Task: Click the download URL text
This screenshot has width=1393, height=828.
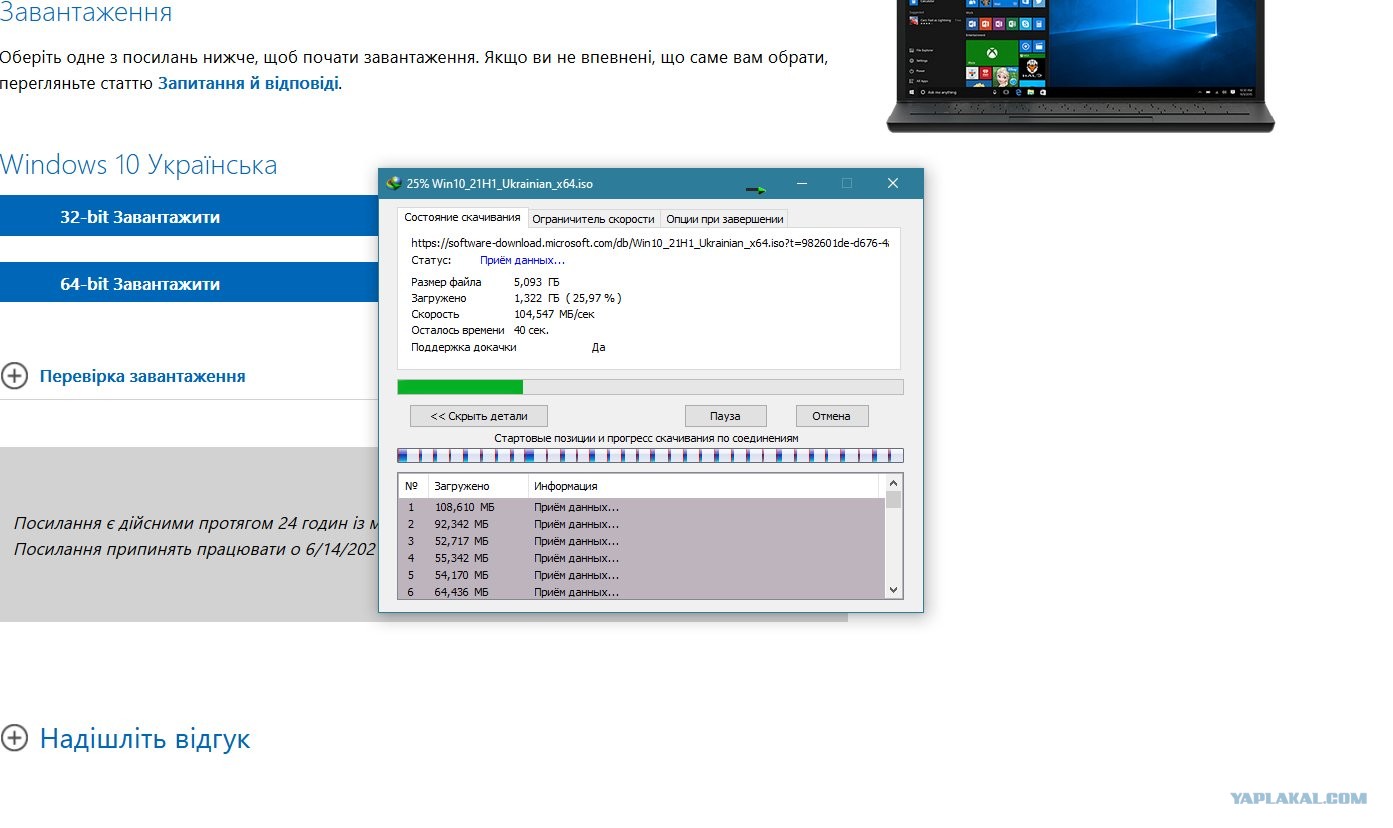Action: tap(650, 242)
